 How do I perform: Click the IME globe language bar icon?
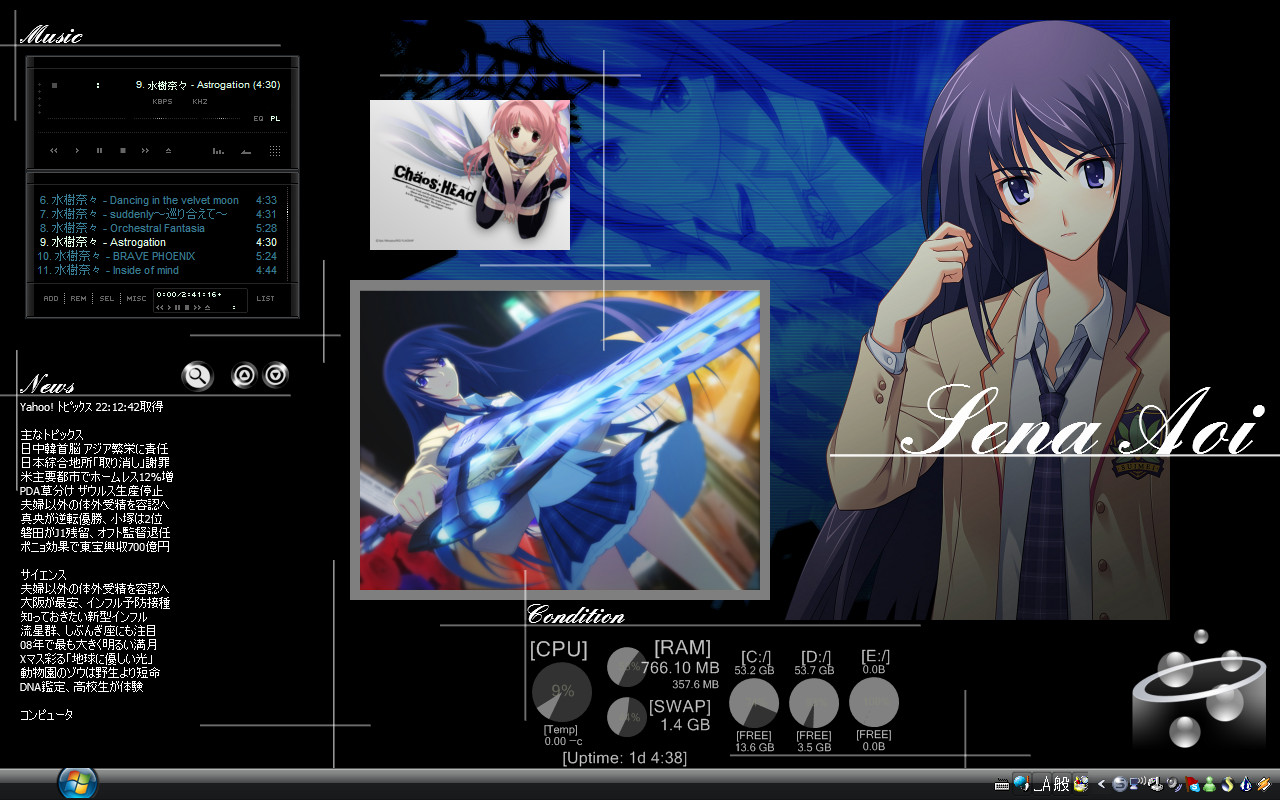[x=1022, y=784]
